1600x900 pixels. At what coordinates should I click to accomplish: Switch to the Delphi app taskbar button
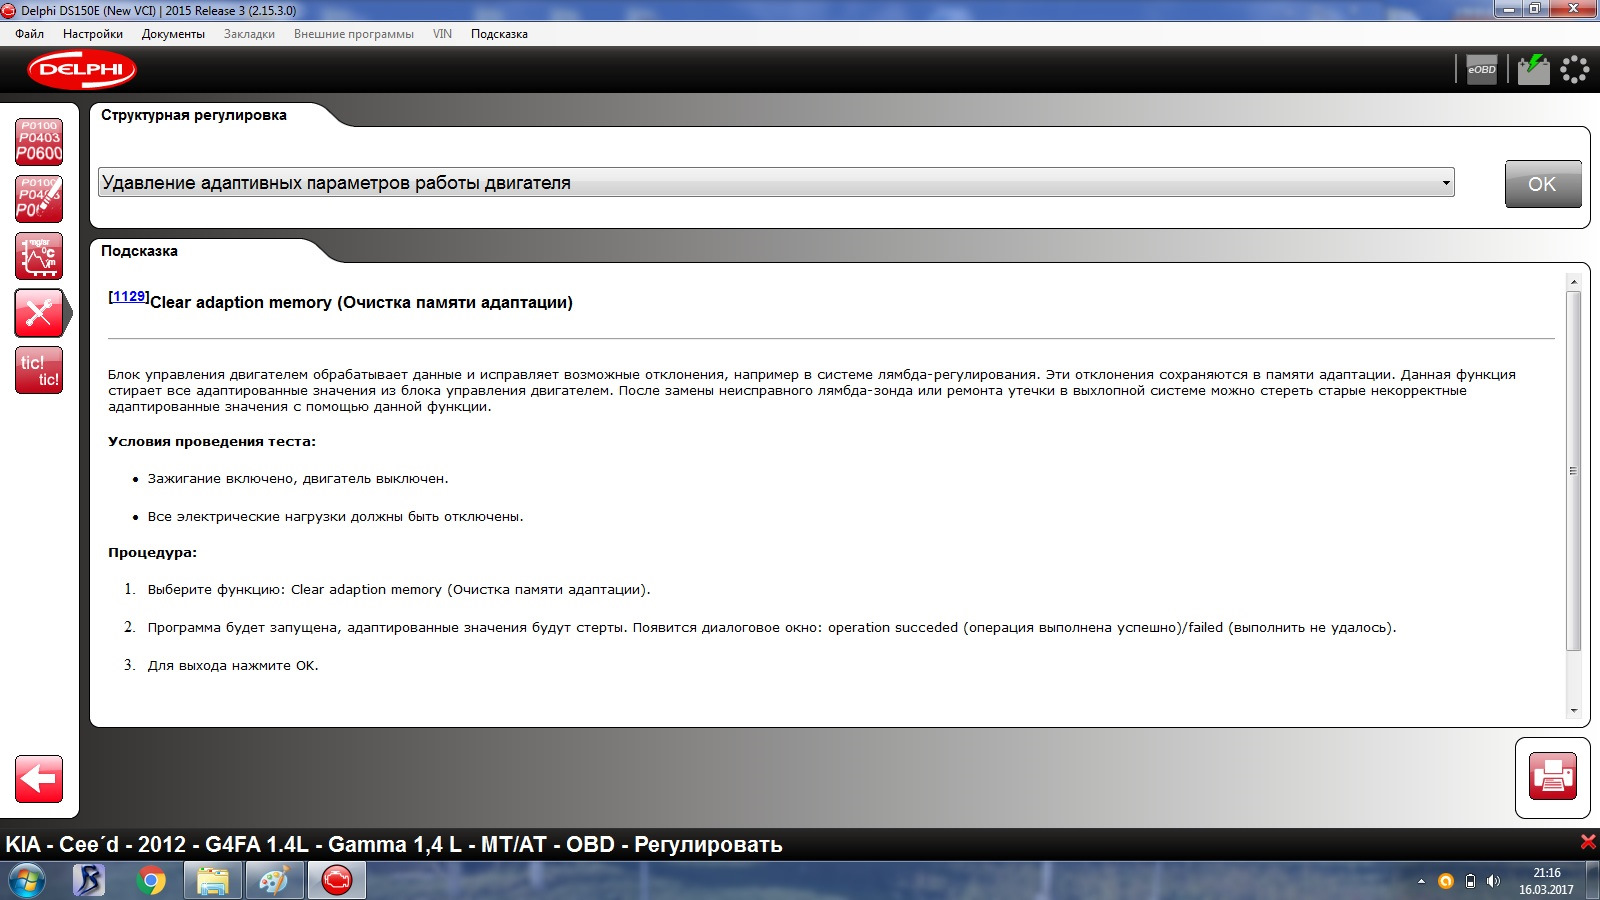click(x=337, y=881)
